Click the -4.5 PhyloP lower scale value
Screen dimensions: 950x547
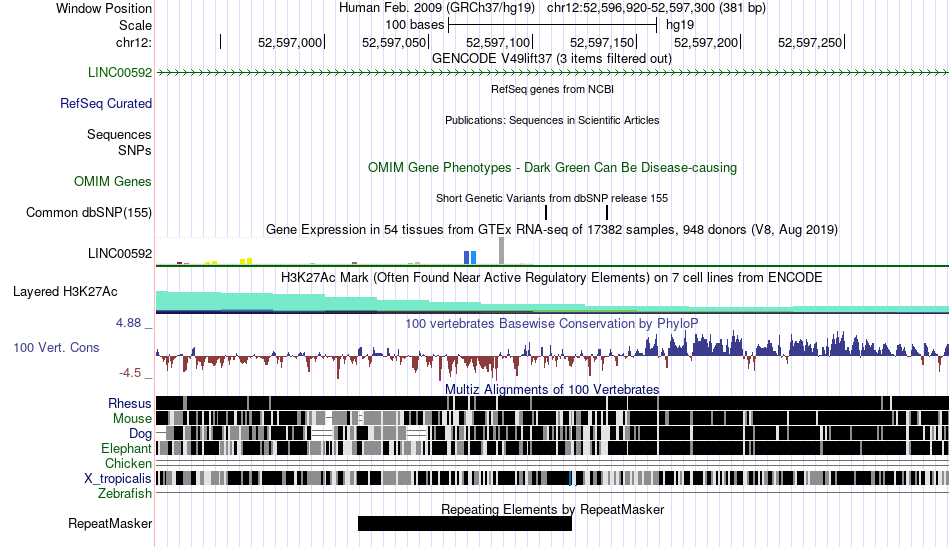(x=130, y=373)
